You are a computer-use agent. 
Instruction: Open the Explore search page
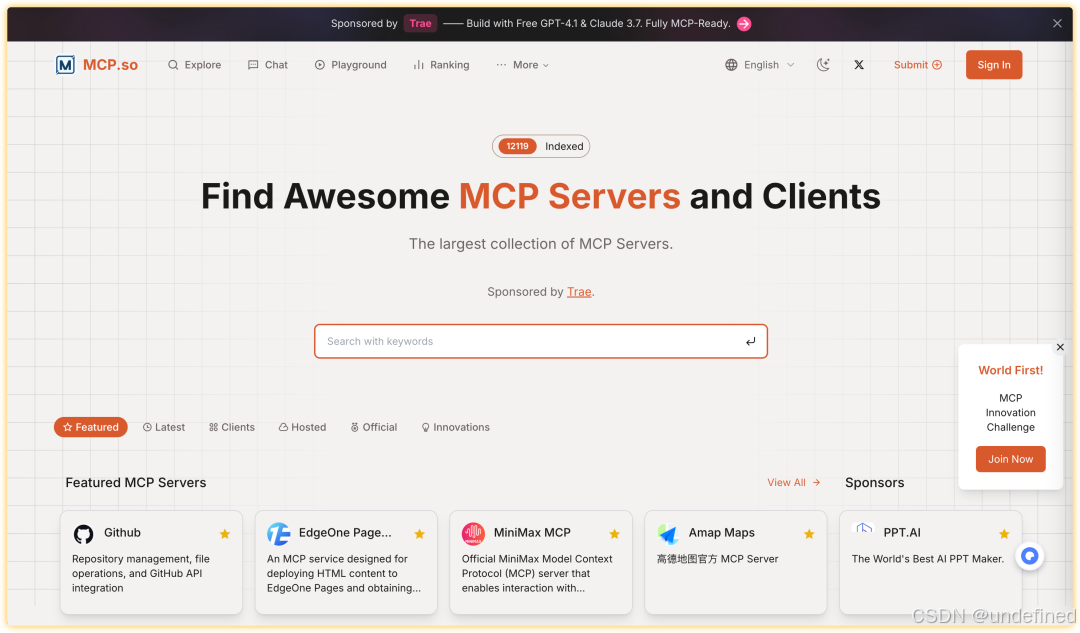tap(194, 65)
